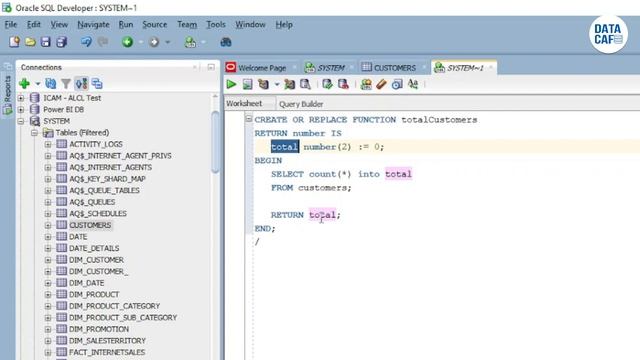Open the Reports side panel tab
640x360 pixels.
[7, 95]
